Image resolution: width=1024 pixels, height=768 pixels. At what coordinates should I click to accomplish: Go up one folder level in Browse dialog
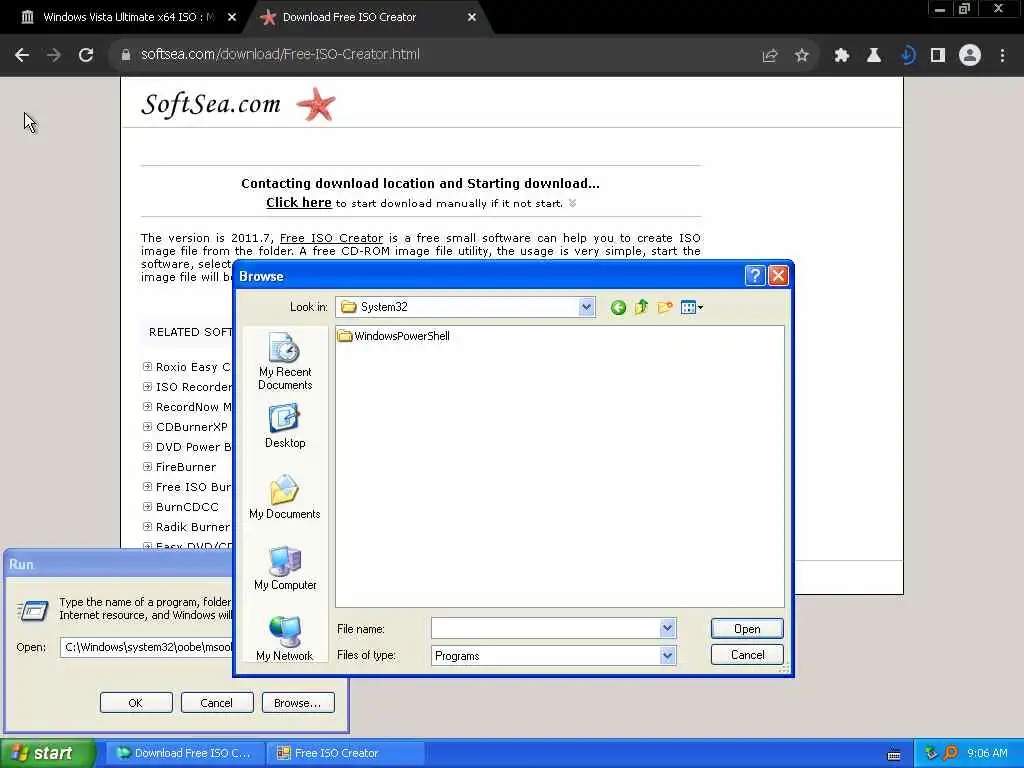tap(641, 307)
